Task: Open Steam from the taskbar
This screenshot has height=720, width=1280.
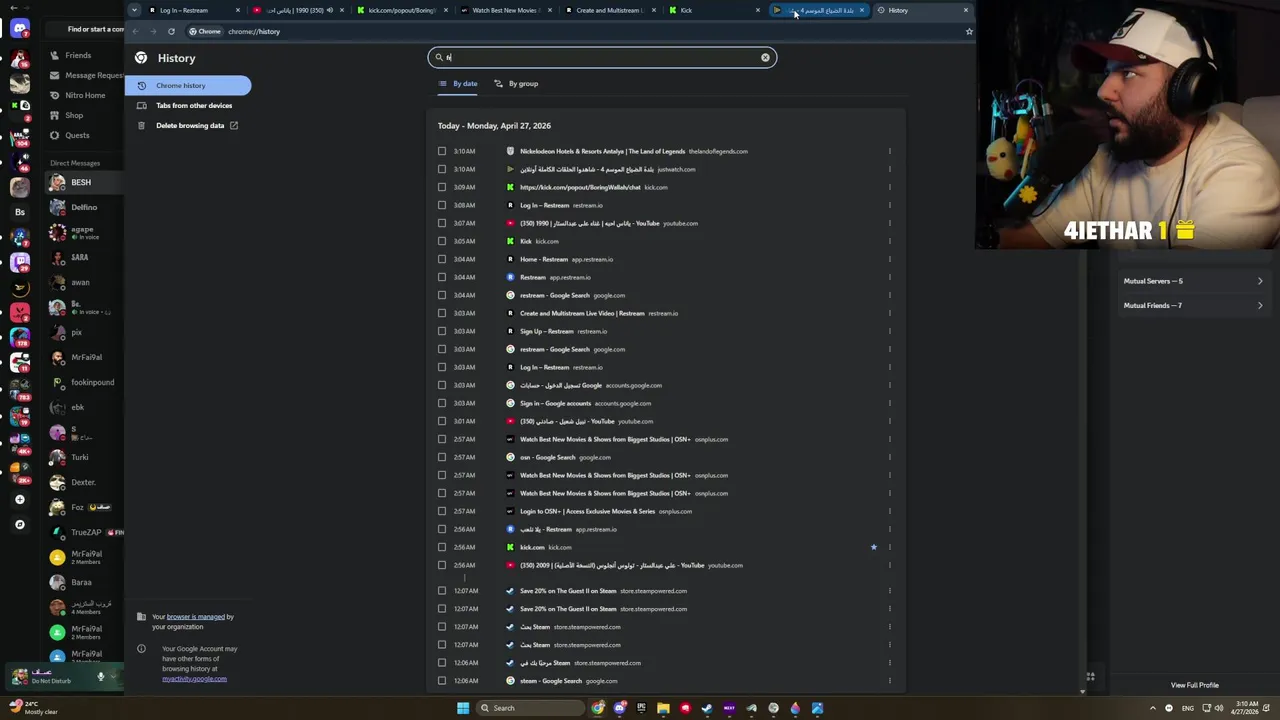Action: (x=707, y=708)
